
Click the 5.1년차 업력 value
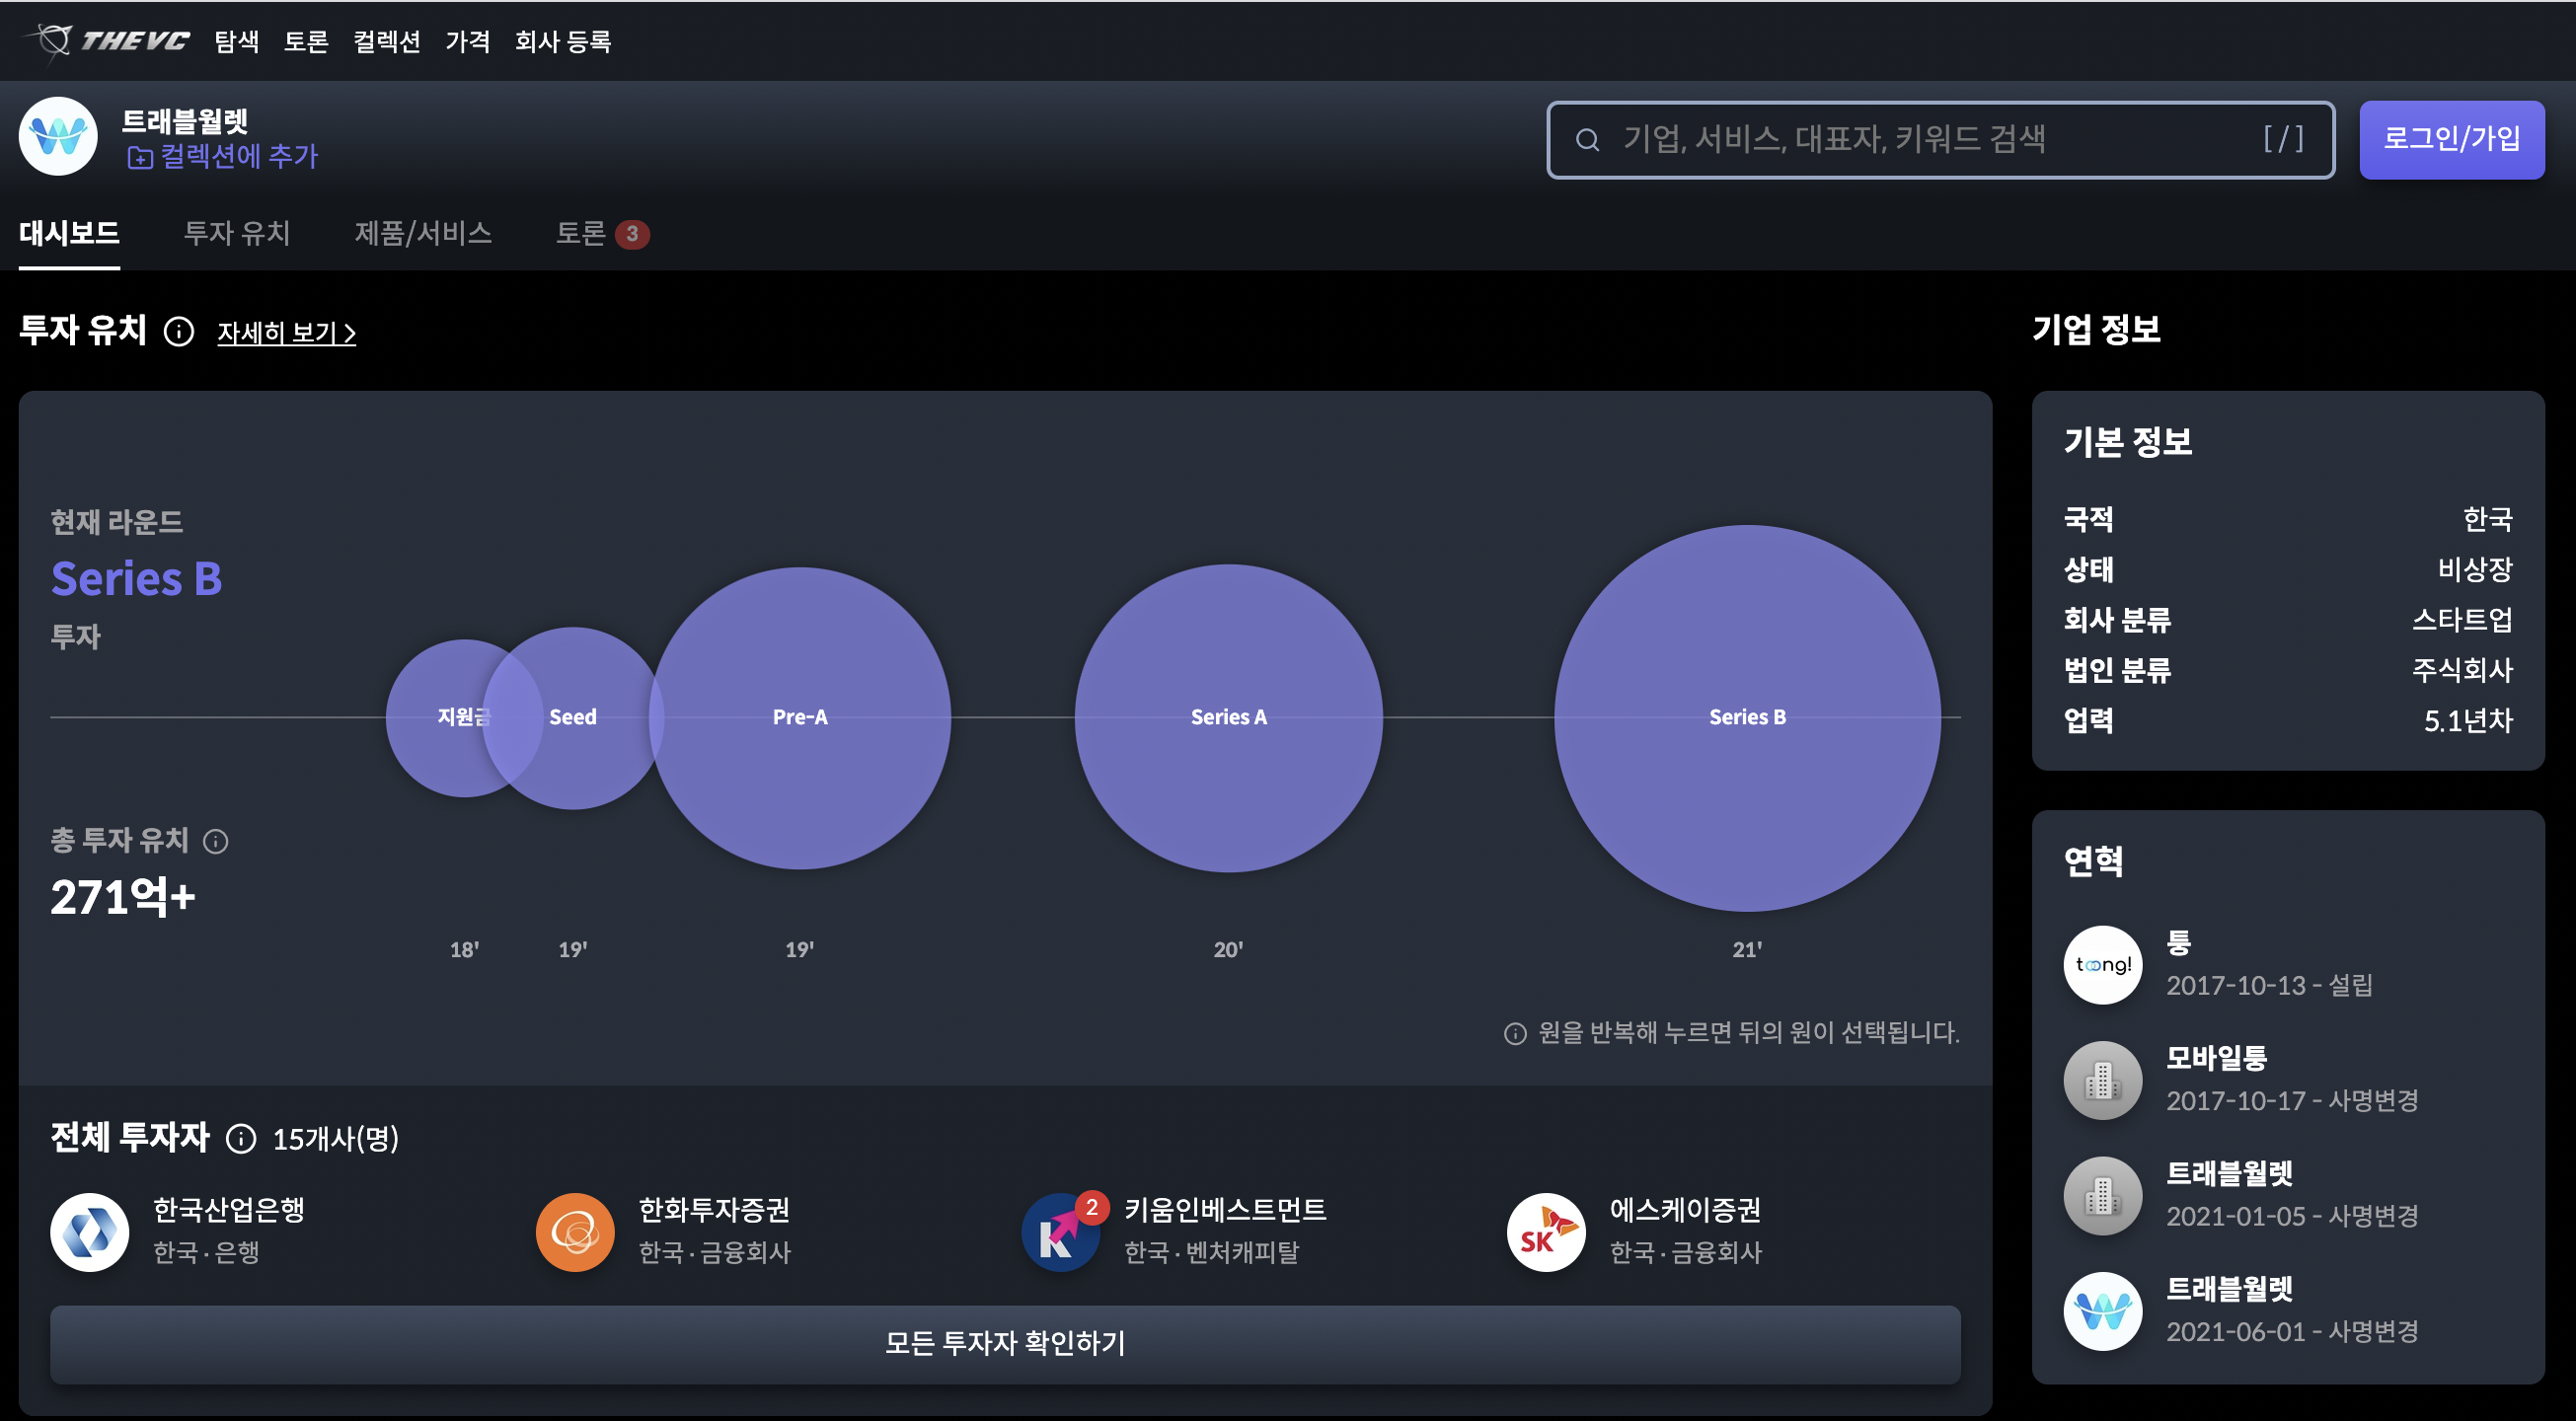coord(2468,721)
